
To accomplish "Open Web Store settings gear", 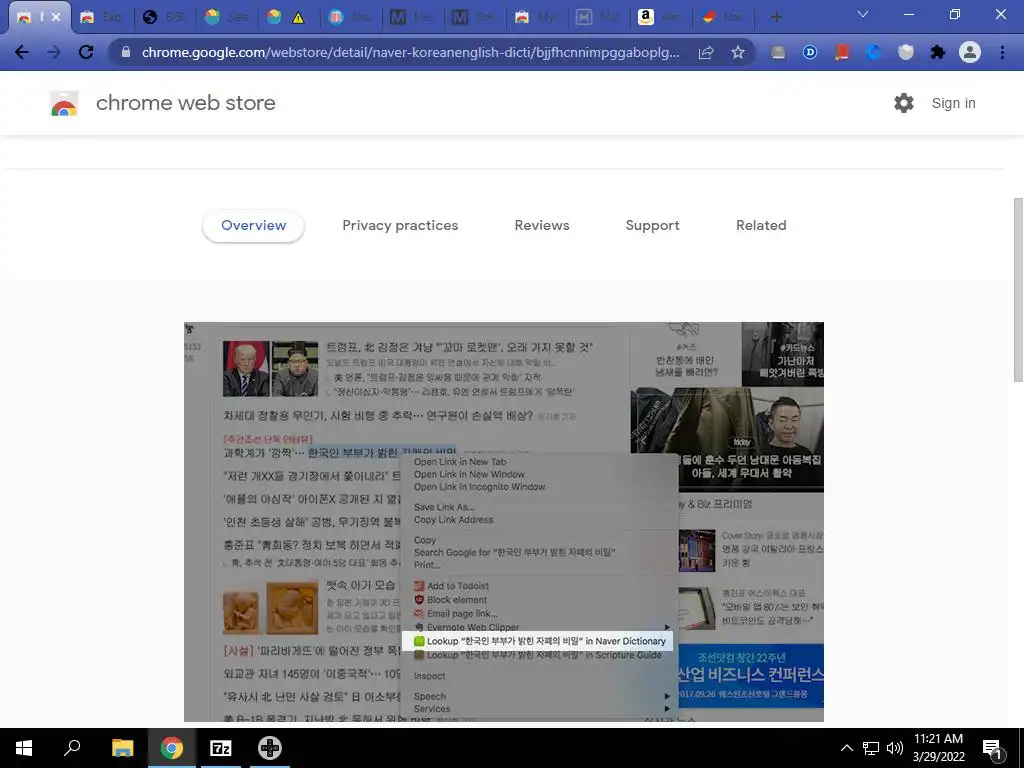I will 904,103.
